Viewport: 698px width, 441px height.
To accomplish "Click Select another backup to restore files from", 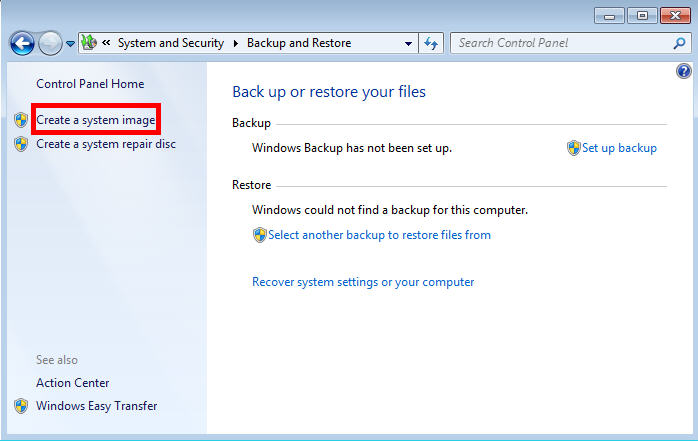I will [379, 235].
